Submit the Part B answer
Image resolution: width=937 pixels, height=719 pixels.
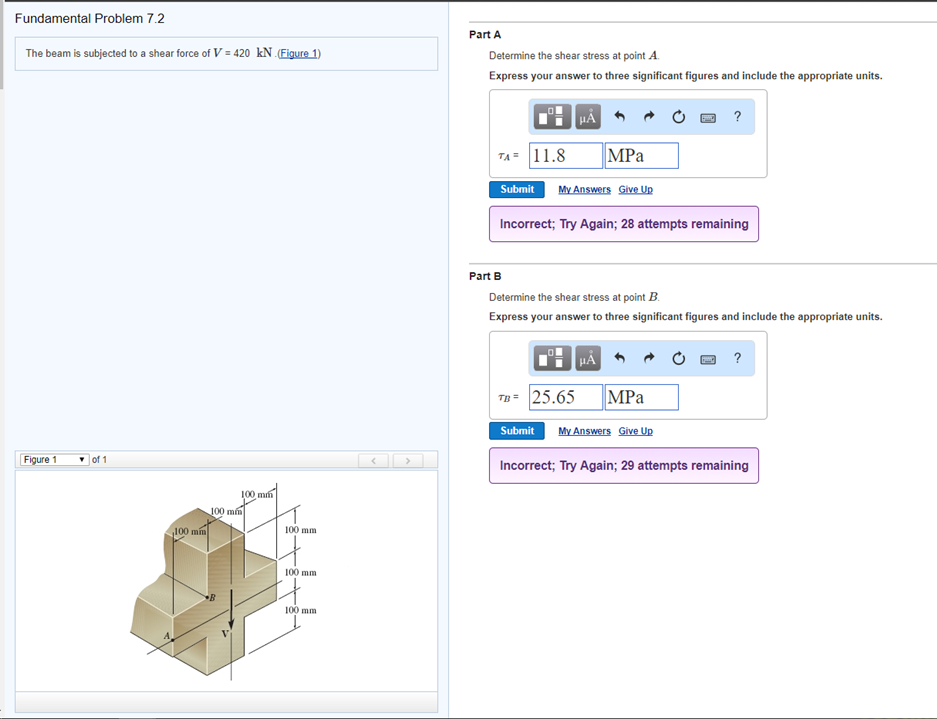[517, 431]
